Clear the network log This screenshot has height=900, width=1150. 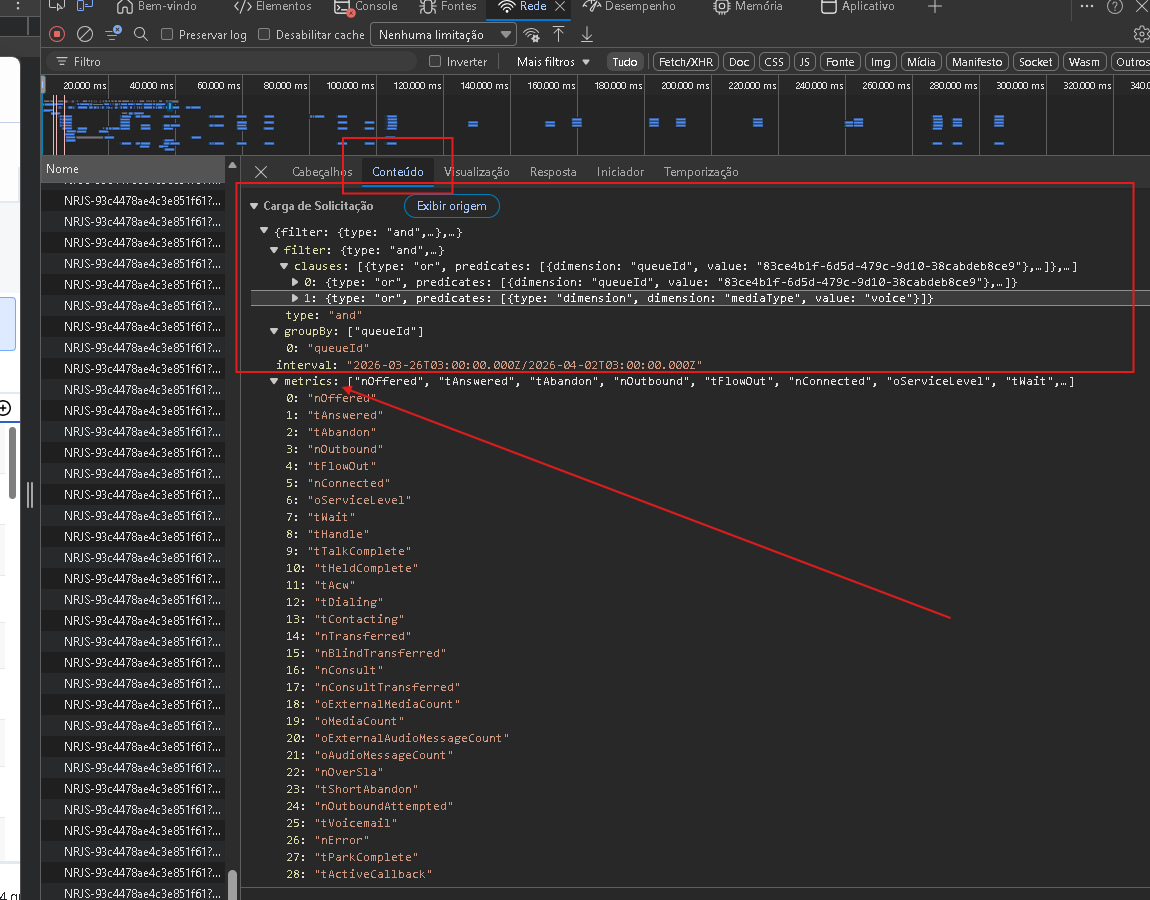click(85, 34)
